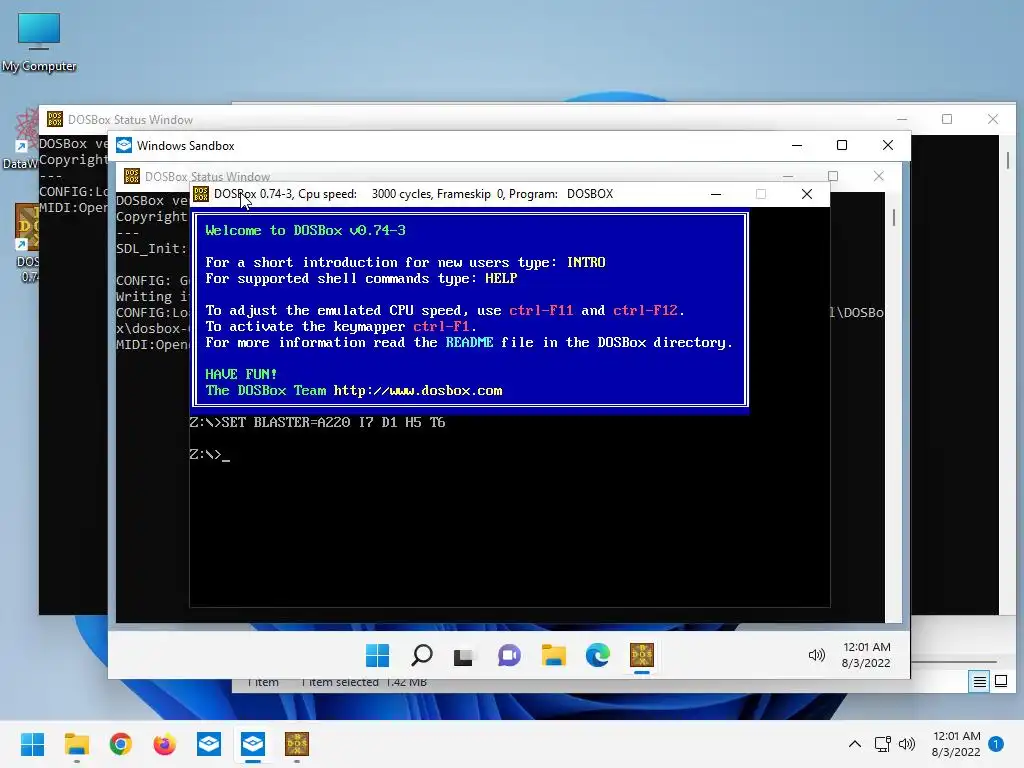1024x768 pixels.
Task: Open My Computer desktop icon
Action: (x=39, y=42)
